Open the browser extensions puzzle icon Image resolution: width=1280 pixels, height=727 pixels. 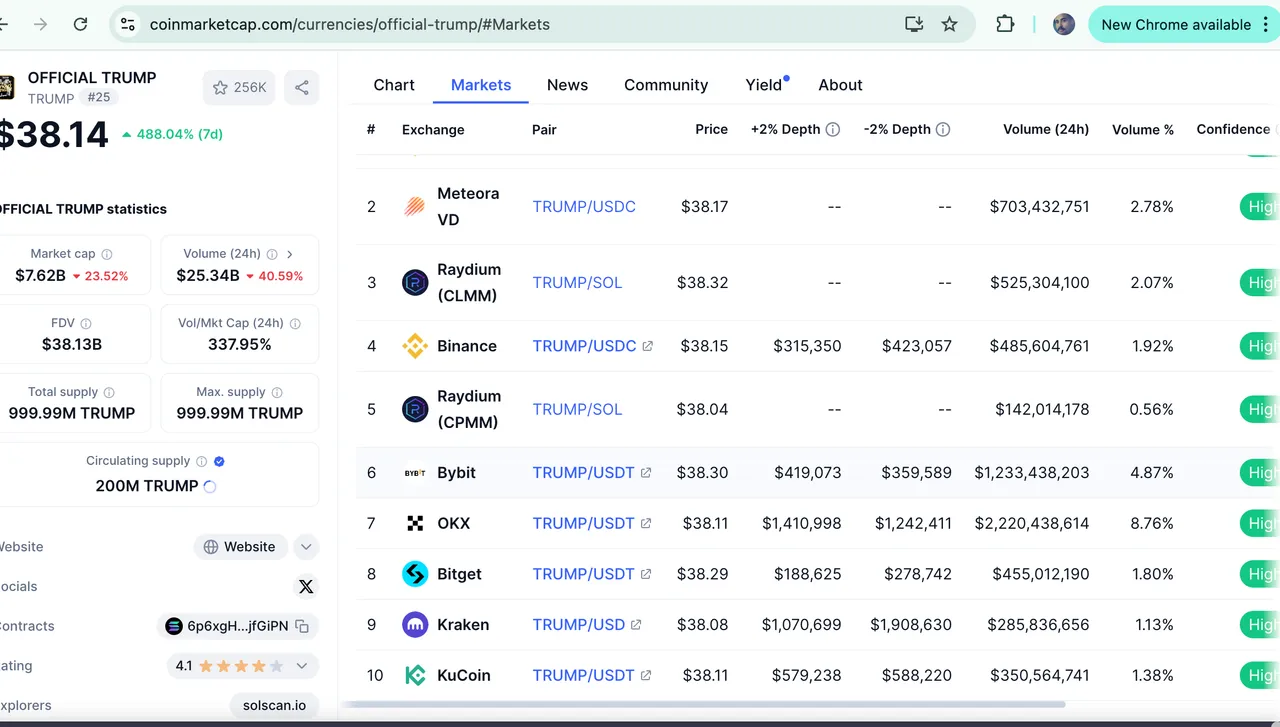[x=1005, y=24]
